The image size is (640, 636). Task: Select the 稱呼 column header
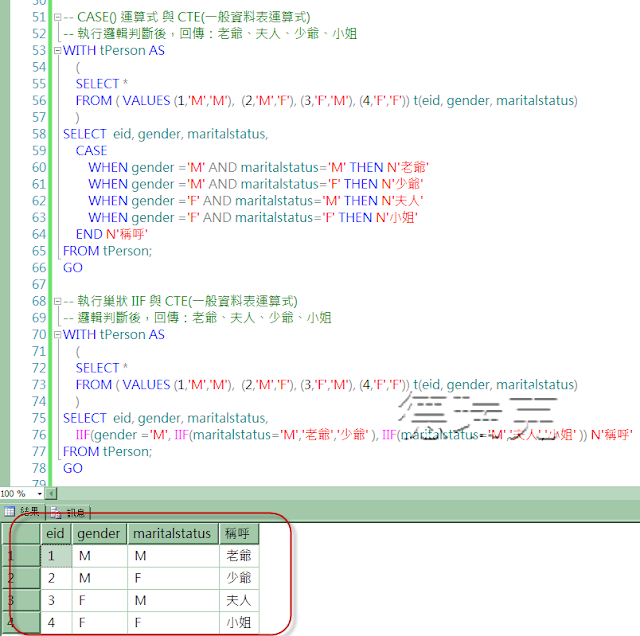point(239,534)
